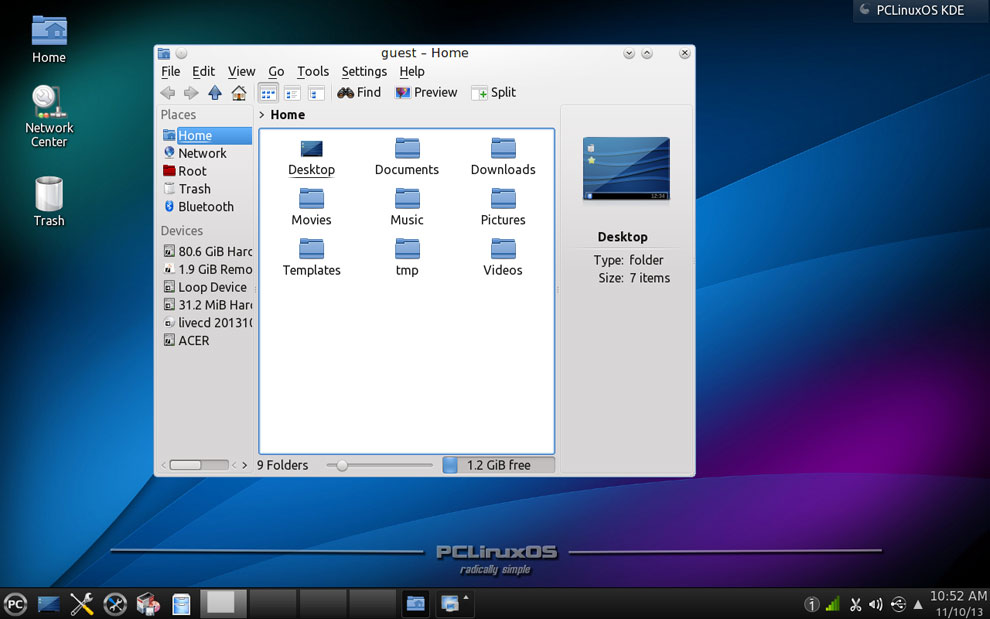Open the green network signal tray icon
The height and width of the screenshot is (619, 990).
[833, 604]
